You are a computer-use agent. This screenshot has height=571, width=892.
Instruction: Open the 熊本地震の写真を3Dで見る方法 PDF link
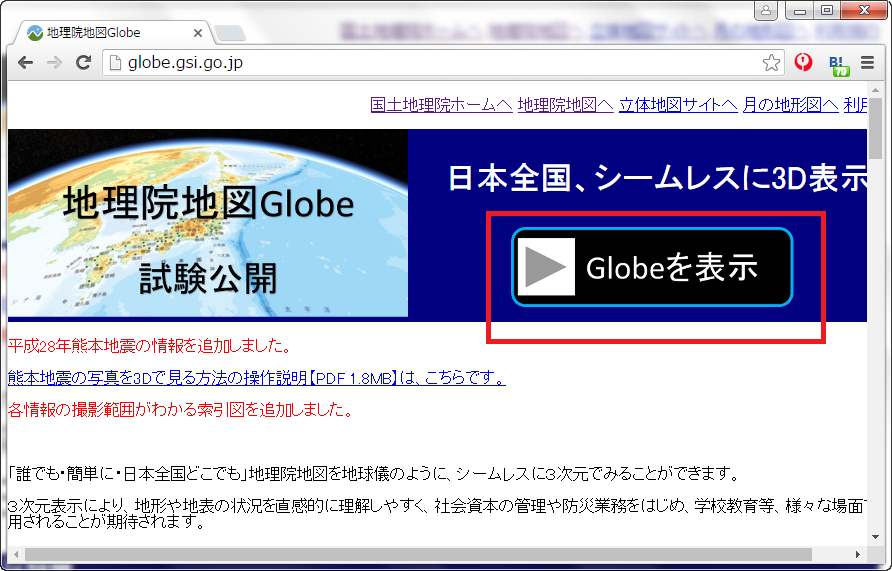point(257,378)
